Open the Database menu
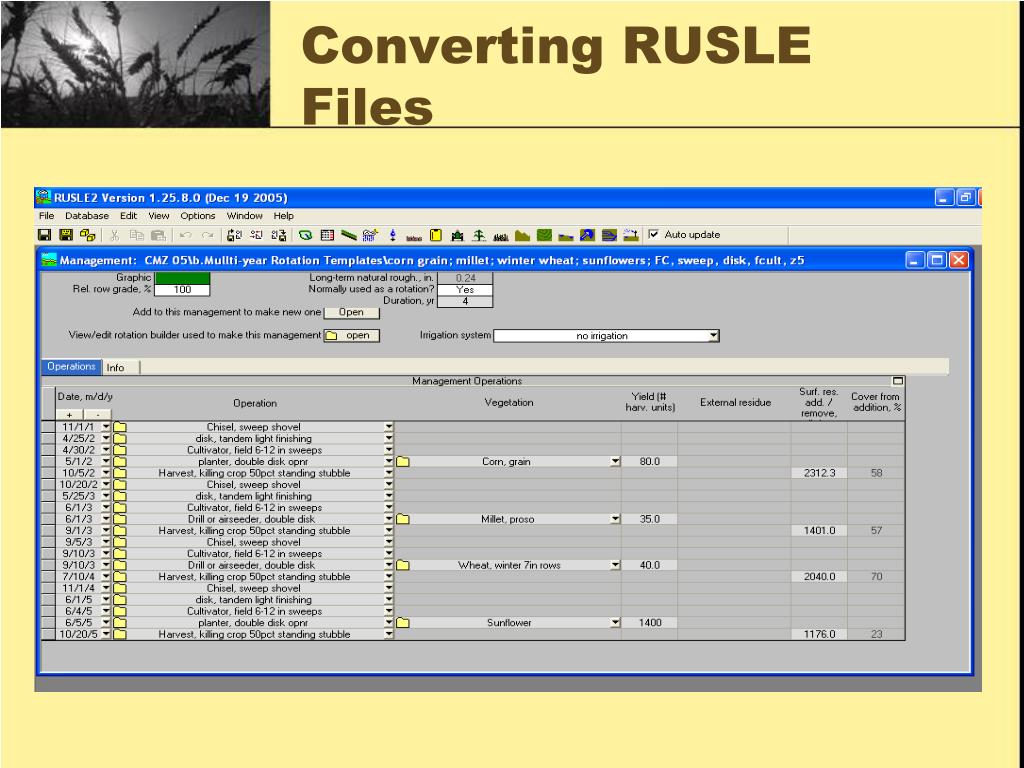Screen dimensions: 1024x768 pos(87,216)
